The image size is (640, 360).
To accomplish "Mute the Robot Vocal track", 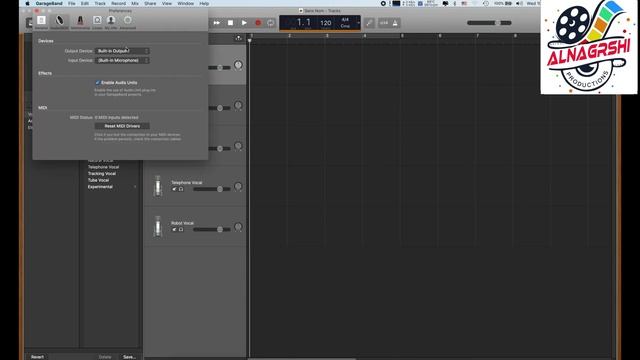I will click(174, 229).
